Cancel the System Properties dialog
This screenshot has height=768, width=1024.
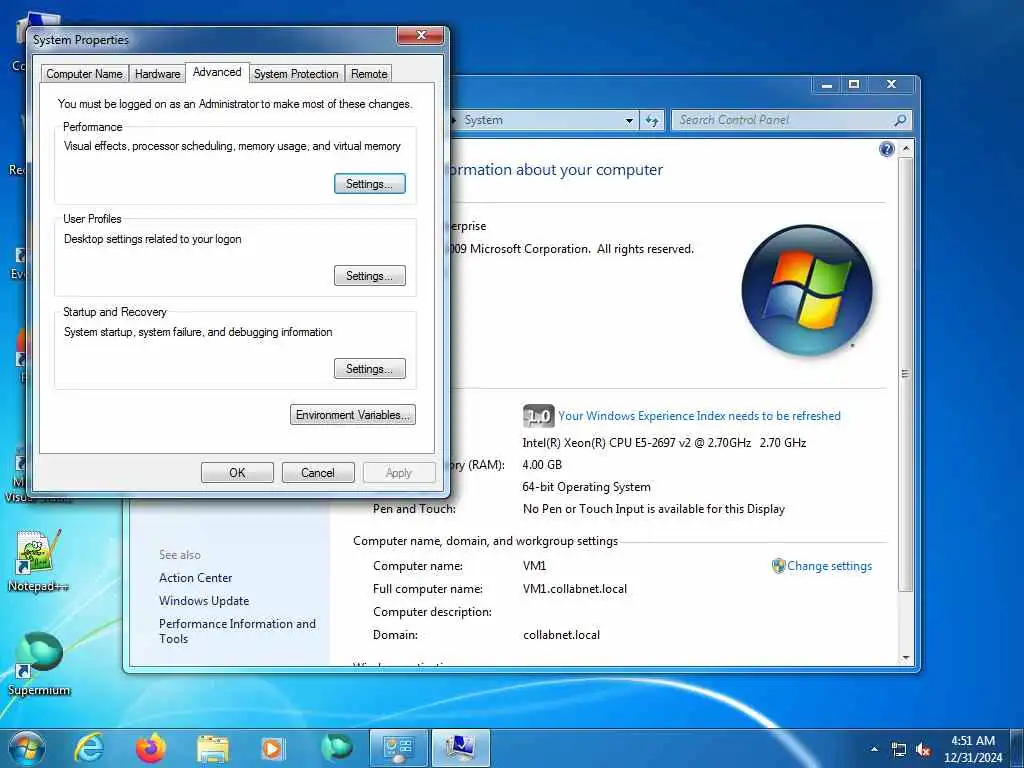[318, 472]
